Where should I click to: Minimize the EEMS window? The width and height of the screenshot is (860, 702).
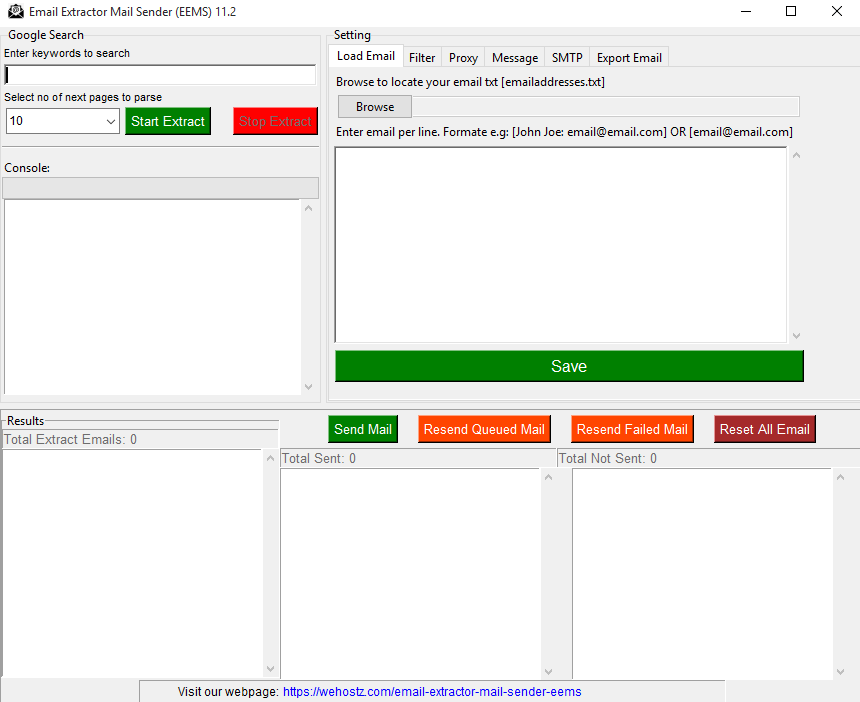tap(746, 12)
